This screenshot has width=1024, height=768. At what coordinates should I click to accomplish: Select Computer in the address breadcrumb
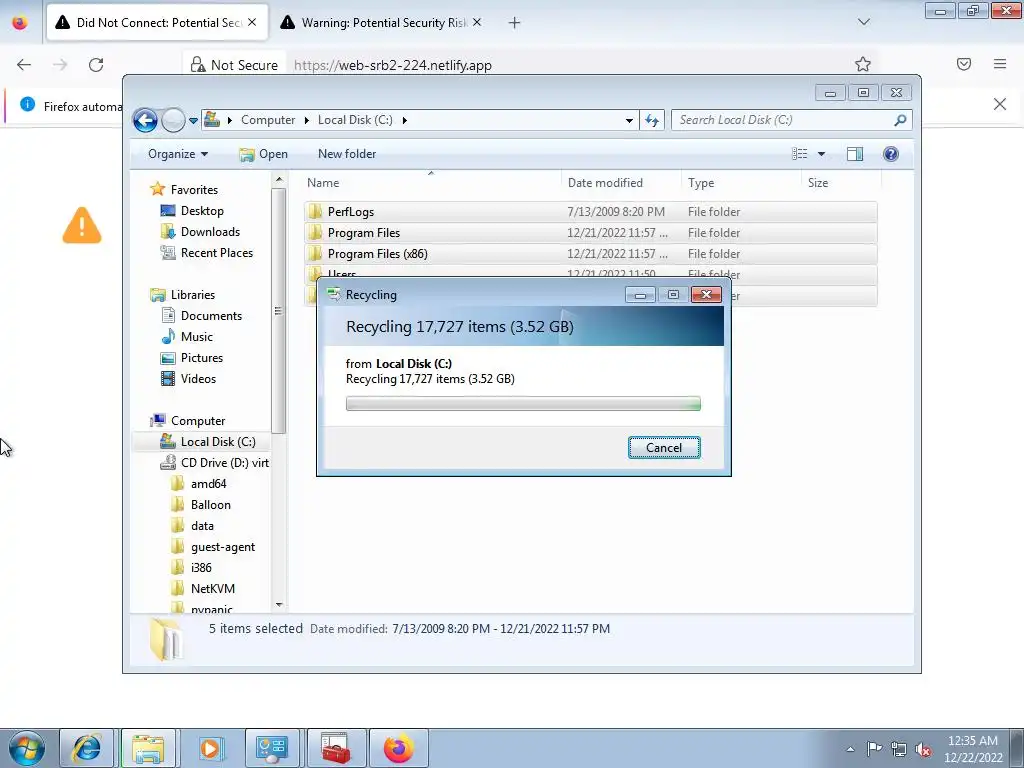[x=268, y=120]
